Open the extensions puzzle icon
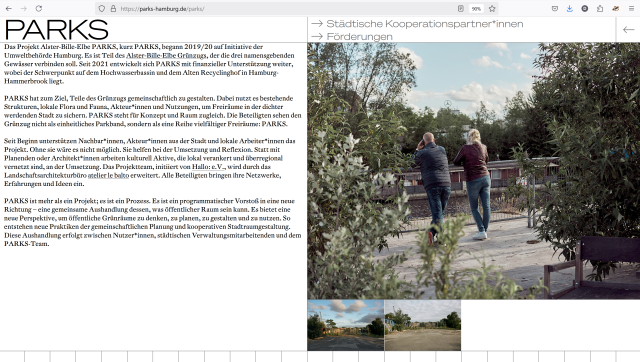640x362 pixels. click(600, 9)
